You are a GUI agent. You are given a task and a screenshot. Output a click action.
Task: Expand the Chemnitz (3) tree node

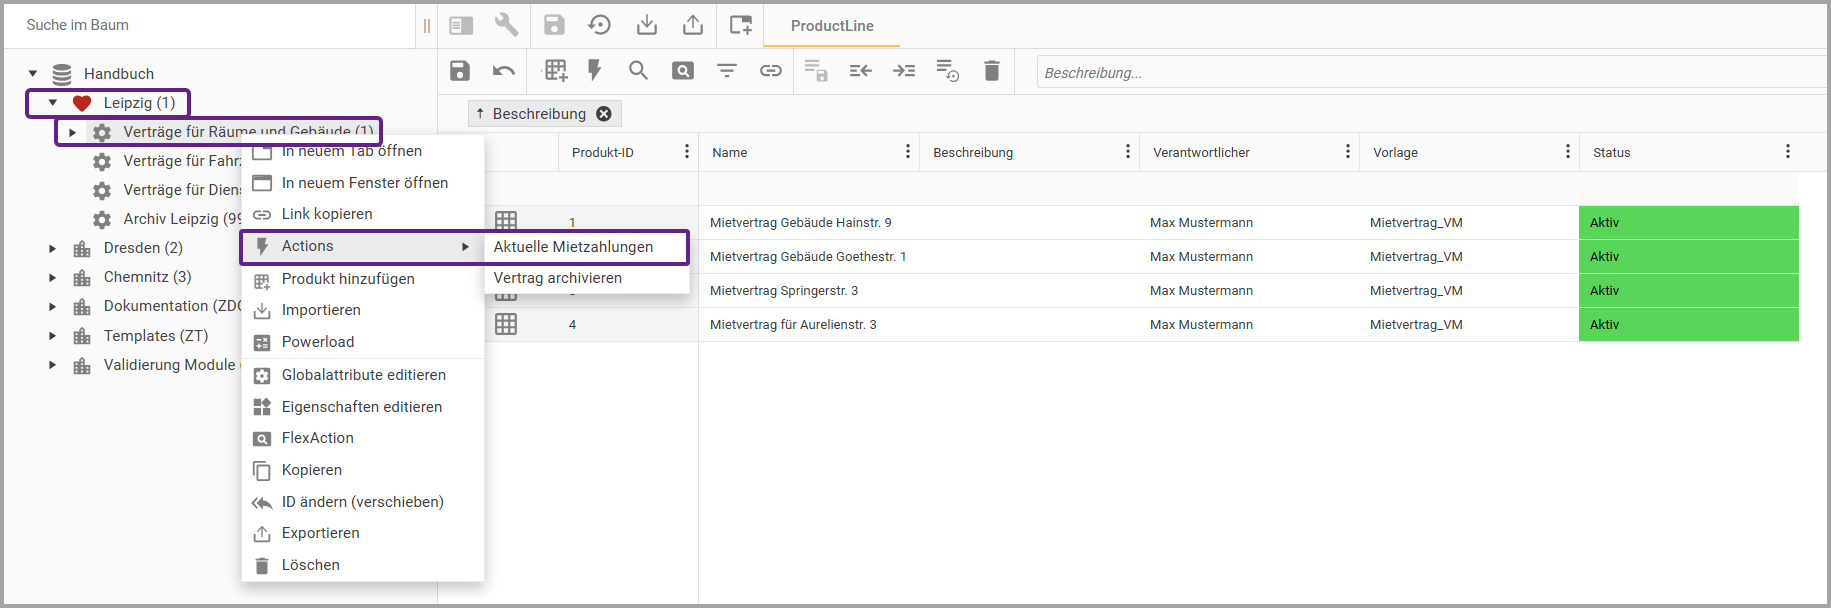tap(53, 277)
